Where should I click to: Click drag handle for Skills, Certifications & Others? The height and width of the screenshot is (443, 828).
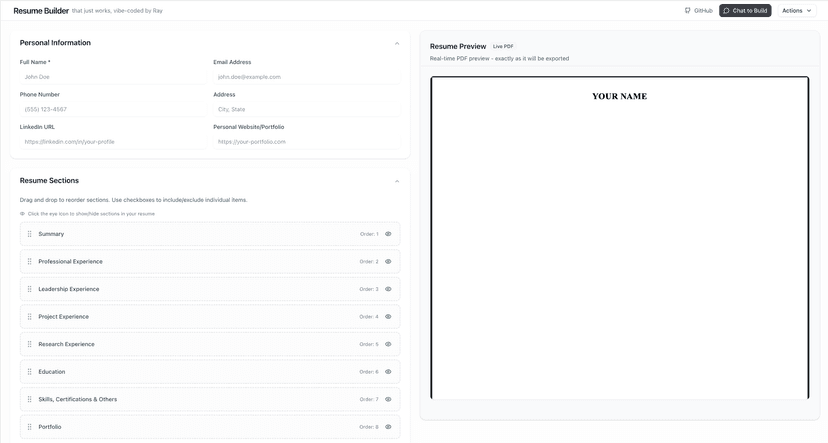tap(30, 399)
